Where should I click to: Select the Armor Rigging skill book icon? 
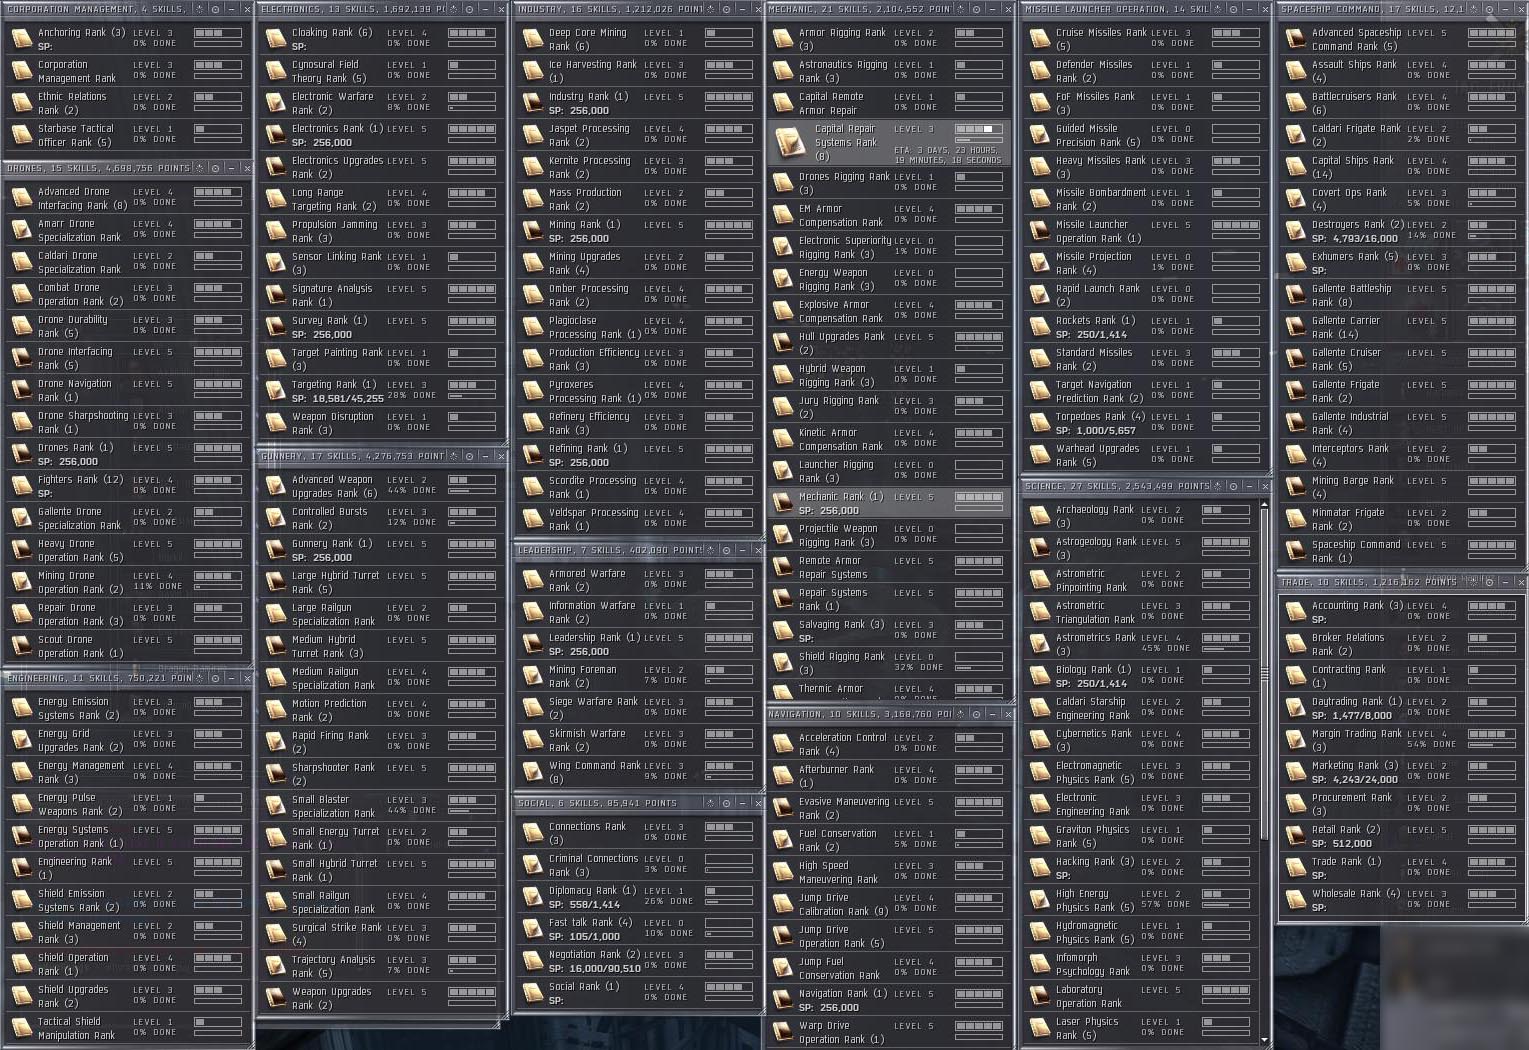point(783,39)
